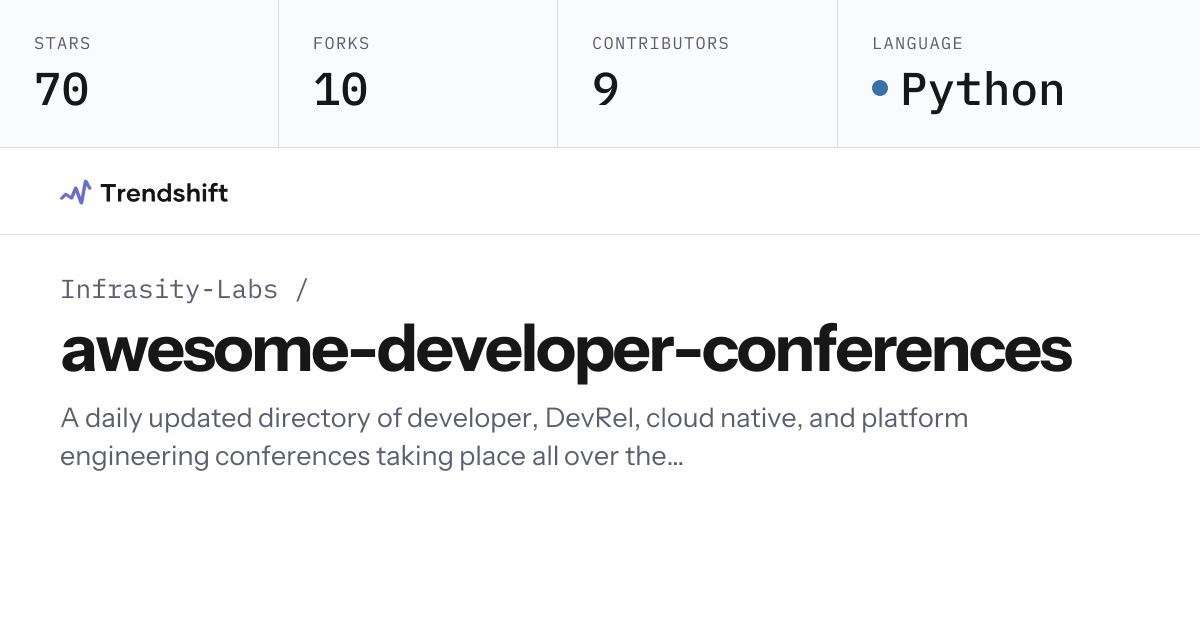Select the STARS label
The width and height of the screenshot is (1200, 630).
[62, 44]
